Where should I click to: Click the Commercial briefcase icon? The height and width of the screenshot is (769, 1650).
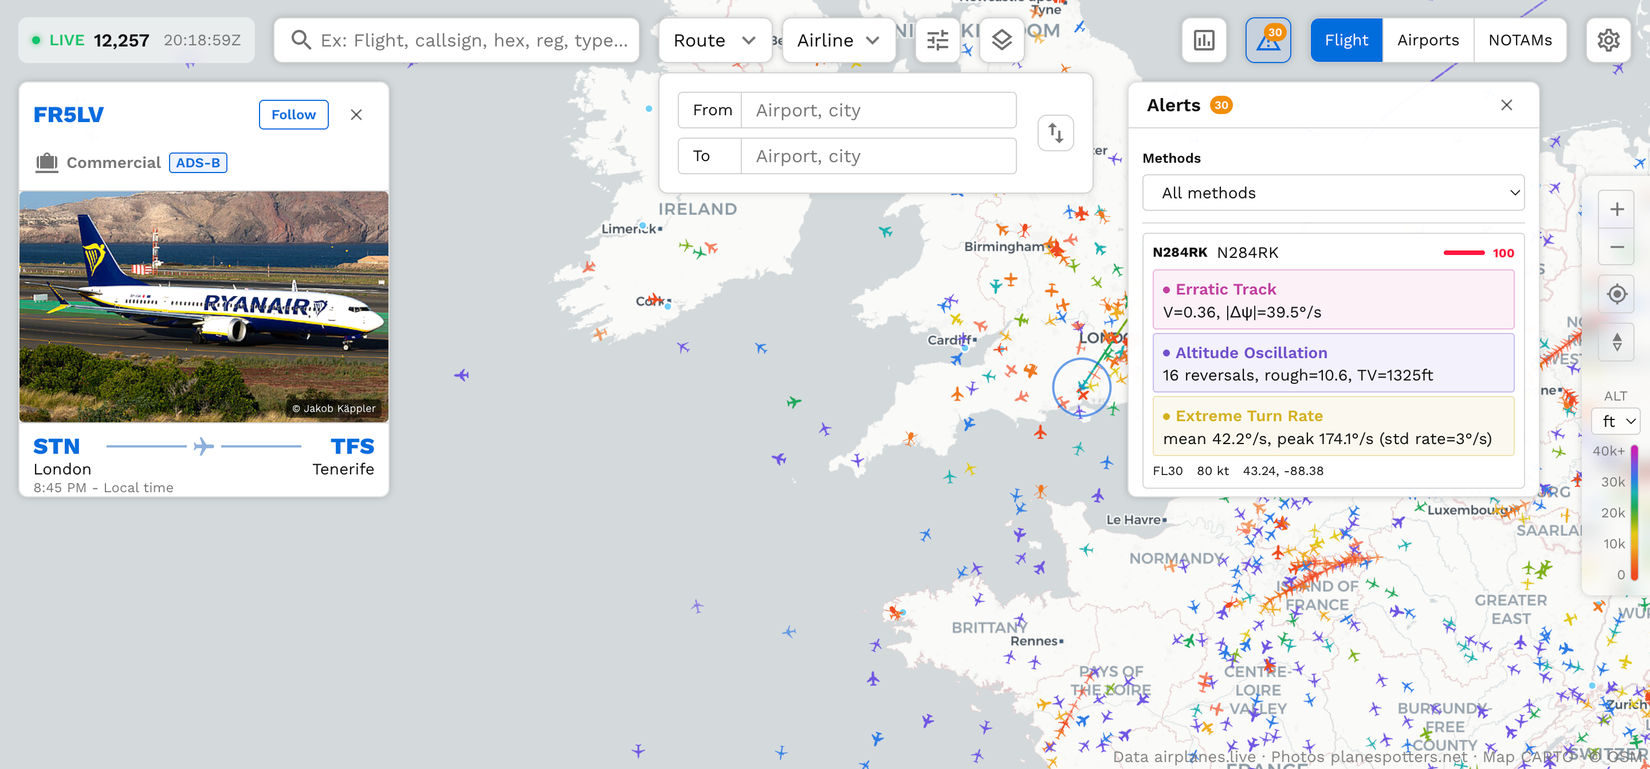[x=47, y=162]
